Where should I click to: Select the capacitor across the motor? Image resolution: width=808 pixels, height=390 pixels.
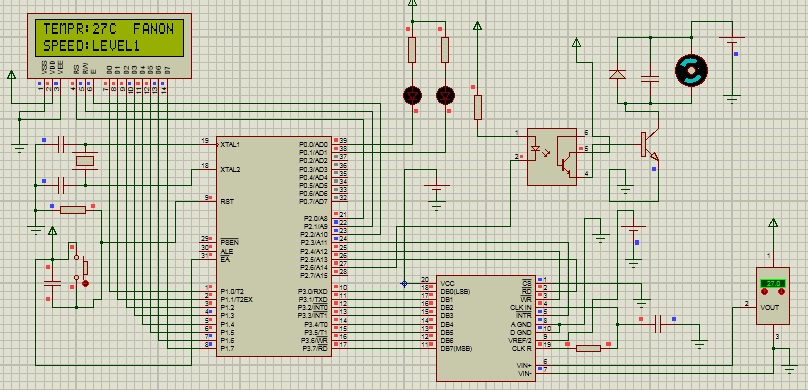(x=650, y=79)
